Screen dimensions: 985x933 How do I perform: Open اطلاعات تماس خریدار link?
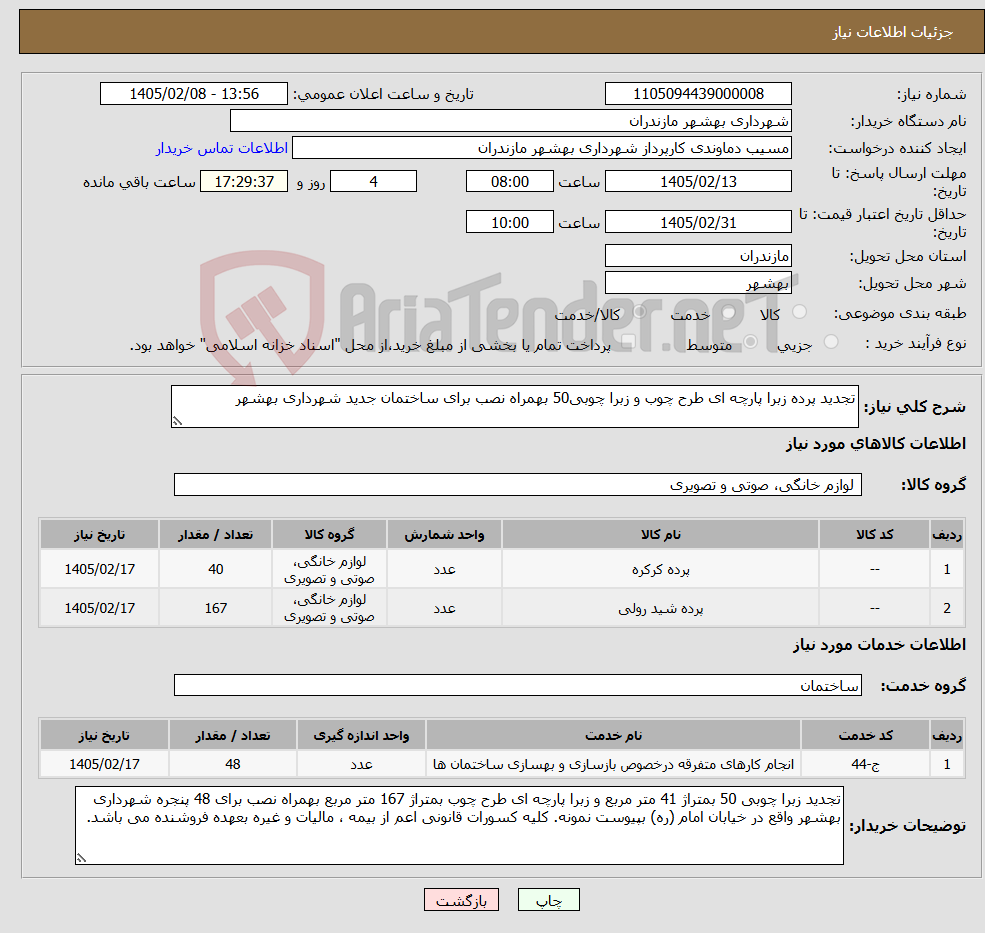(x=222, y=148)
